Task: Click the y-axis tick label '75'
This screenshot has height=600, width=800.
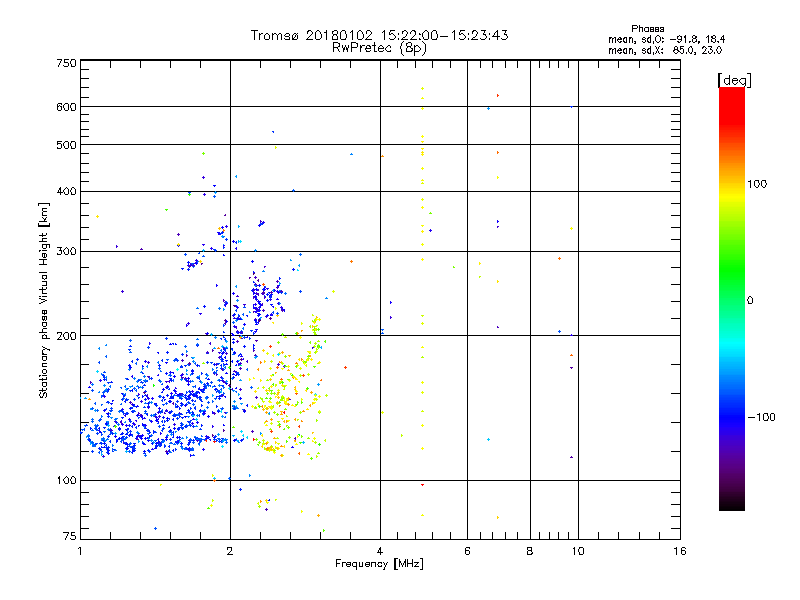Action: click(70, 536)
